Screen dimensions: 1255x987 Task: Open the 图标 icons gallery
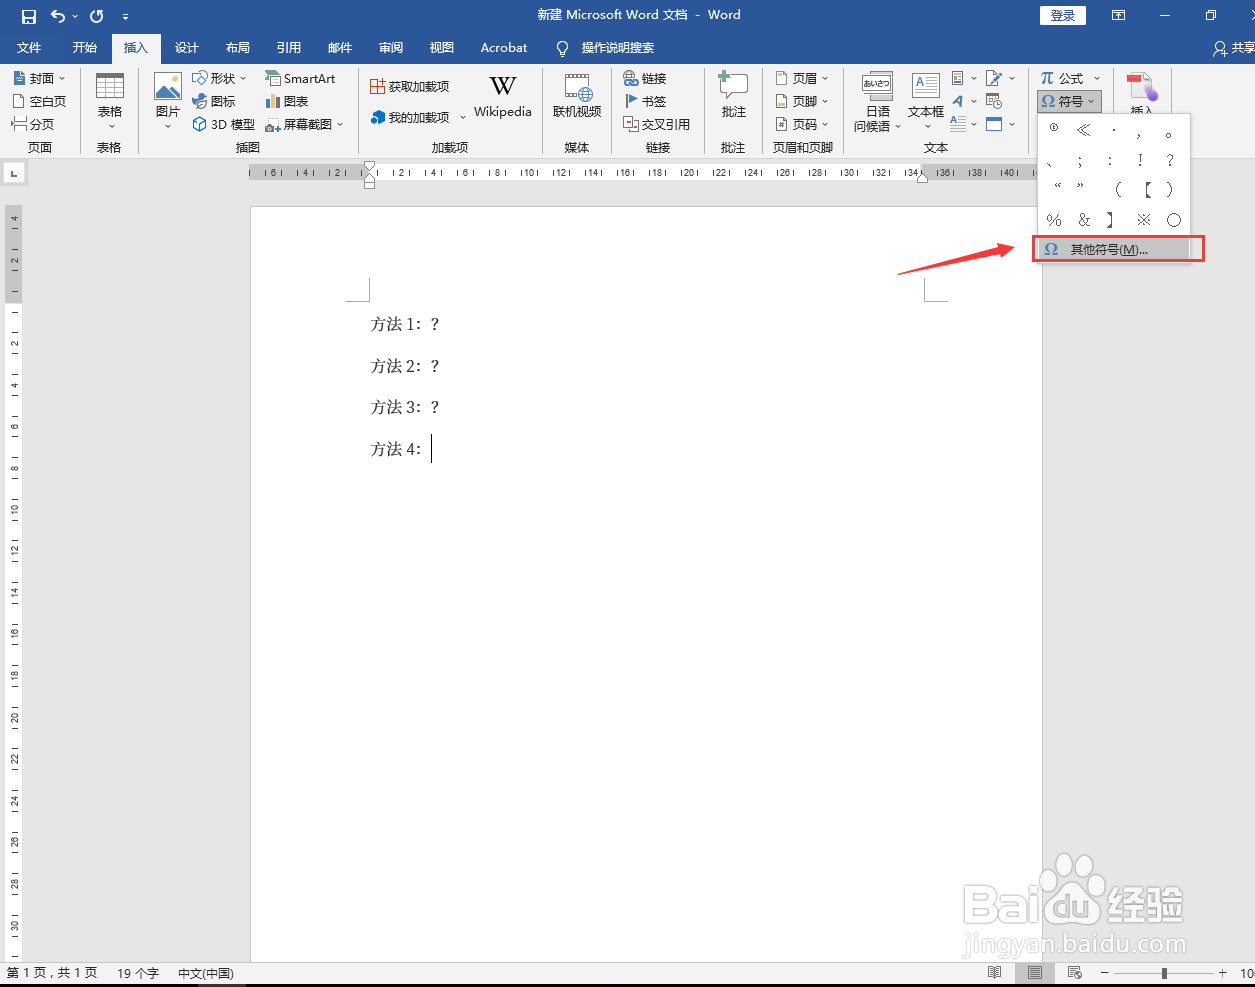(x=213, y=101)
